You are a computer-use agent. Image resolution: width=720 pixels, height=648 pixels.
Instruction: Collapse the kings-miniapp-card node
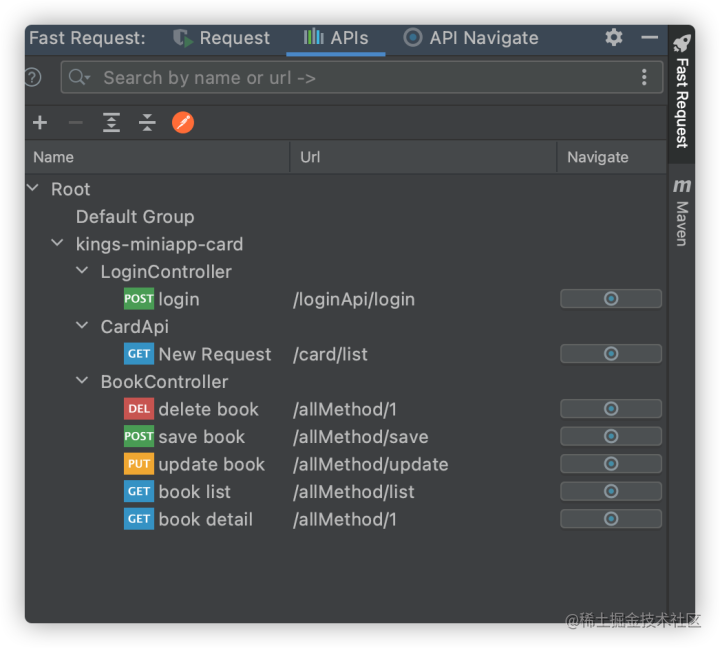pyautogui.click(x=57, y=243)
